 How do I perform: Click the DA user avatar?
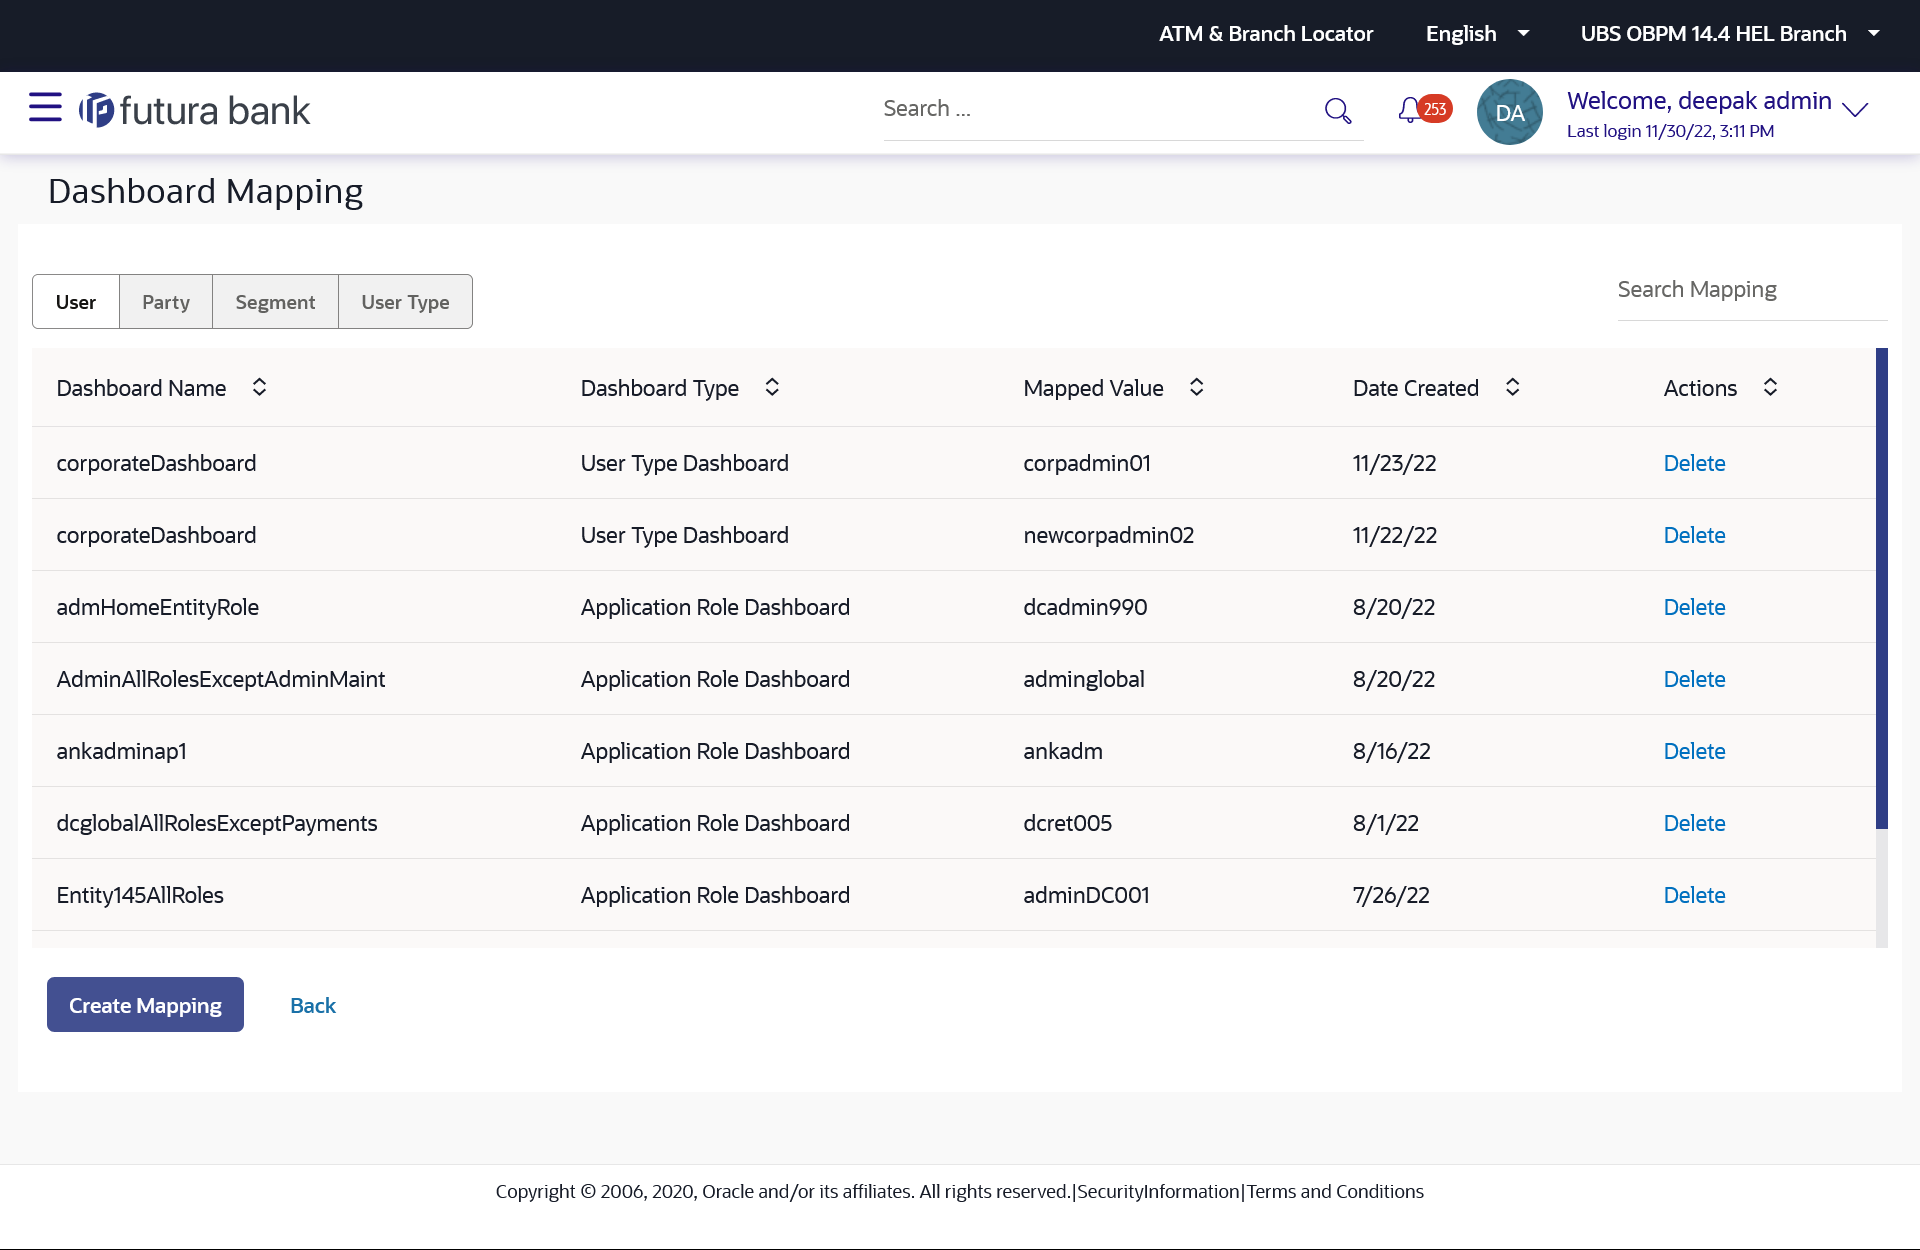[1509, 112]
